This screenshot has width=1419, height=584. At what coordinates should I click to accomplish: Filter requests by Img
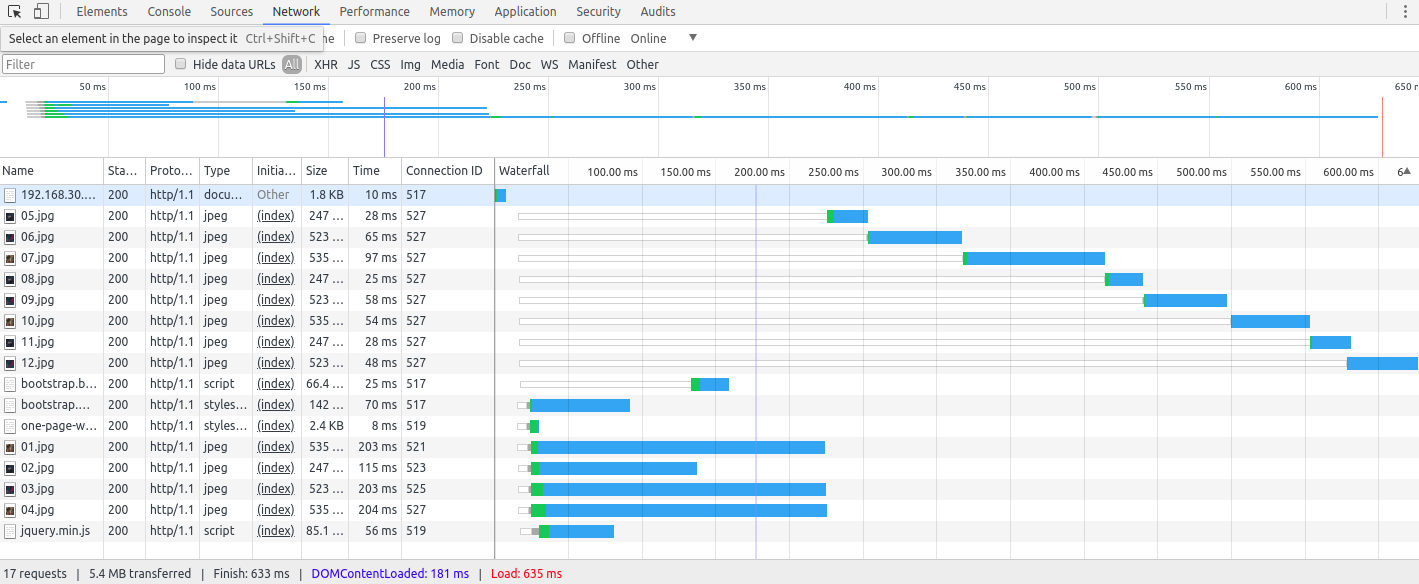click(410, 64)
